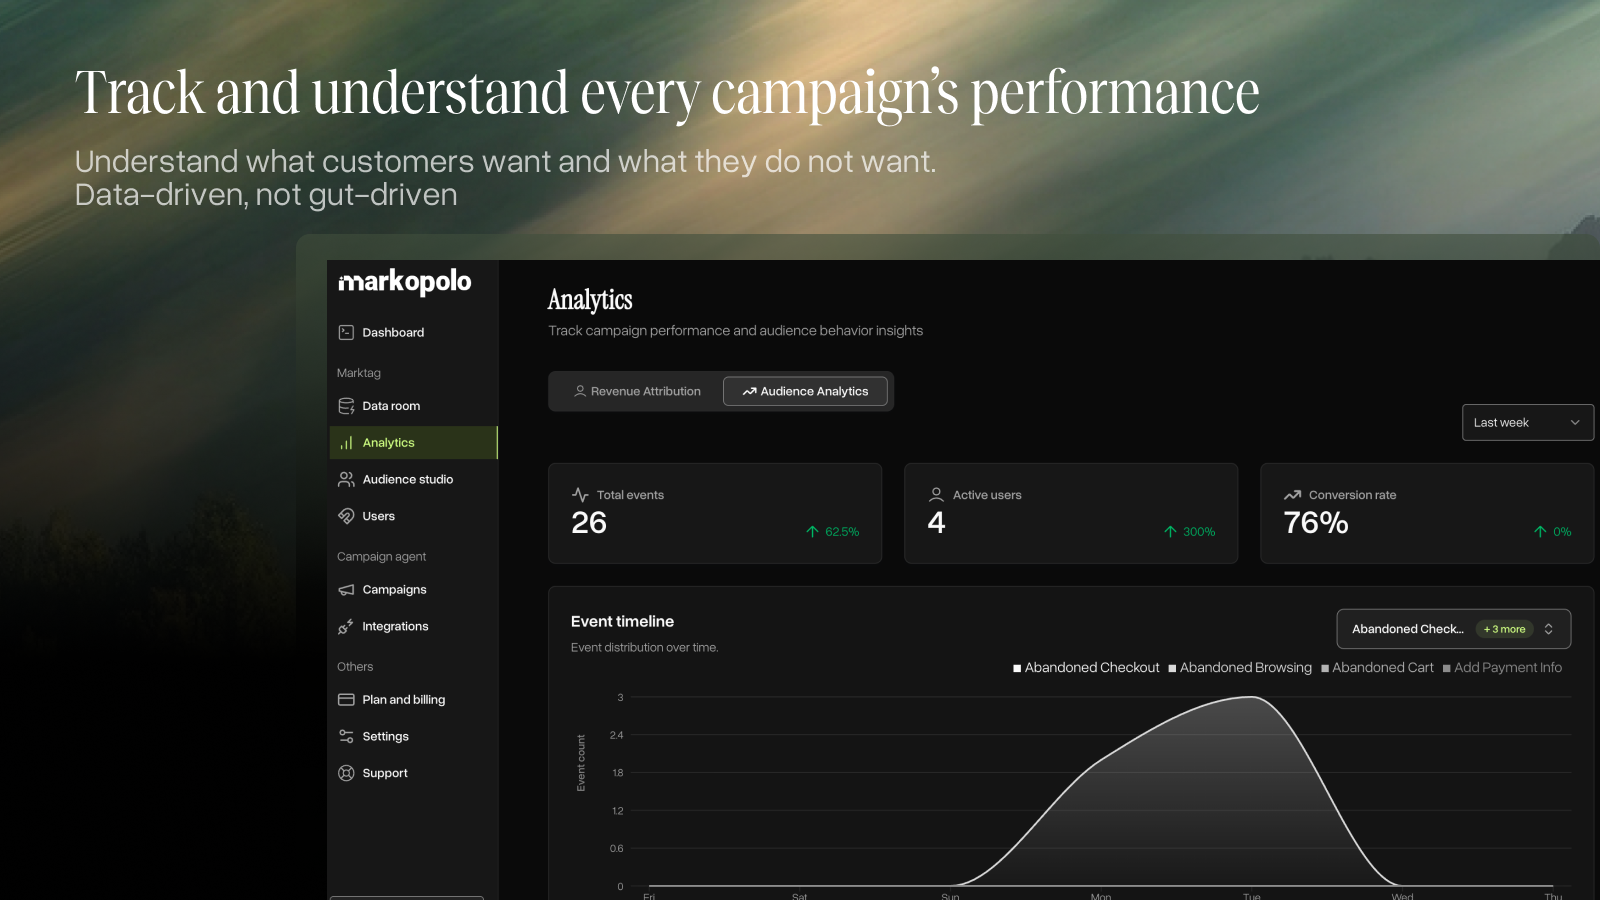Click the Last week dropdown chevron
Viewport: 1600px width, 900px height.
(1575, 423)
